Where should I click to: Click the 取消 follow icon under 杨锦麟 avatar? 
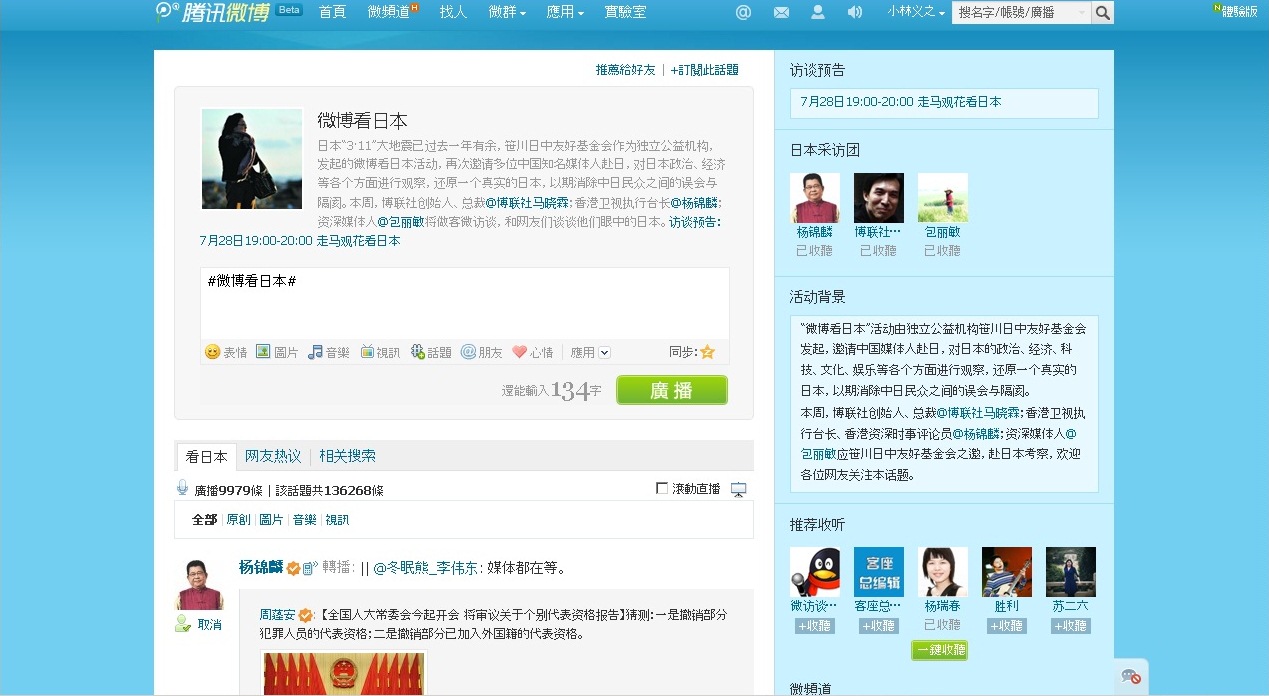point(183,624)
